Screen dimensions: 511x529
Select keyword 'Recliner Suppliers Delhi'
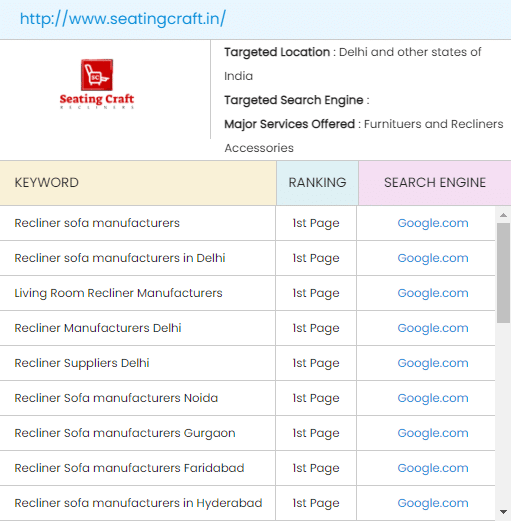click(x=82, y=363)
